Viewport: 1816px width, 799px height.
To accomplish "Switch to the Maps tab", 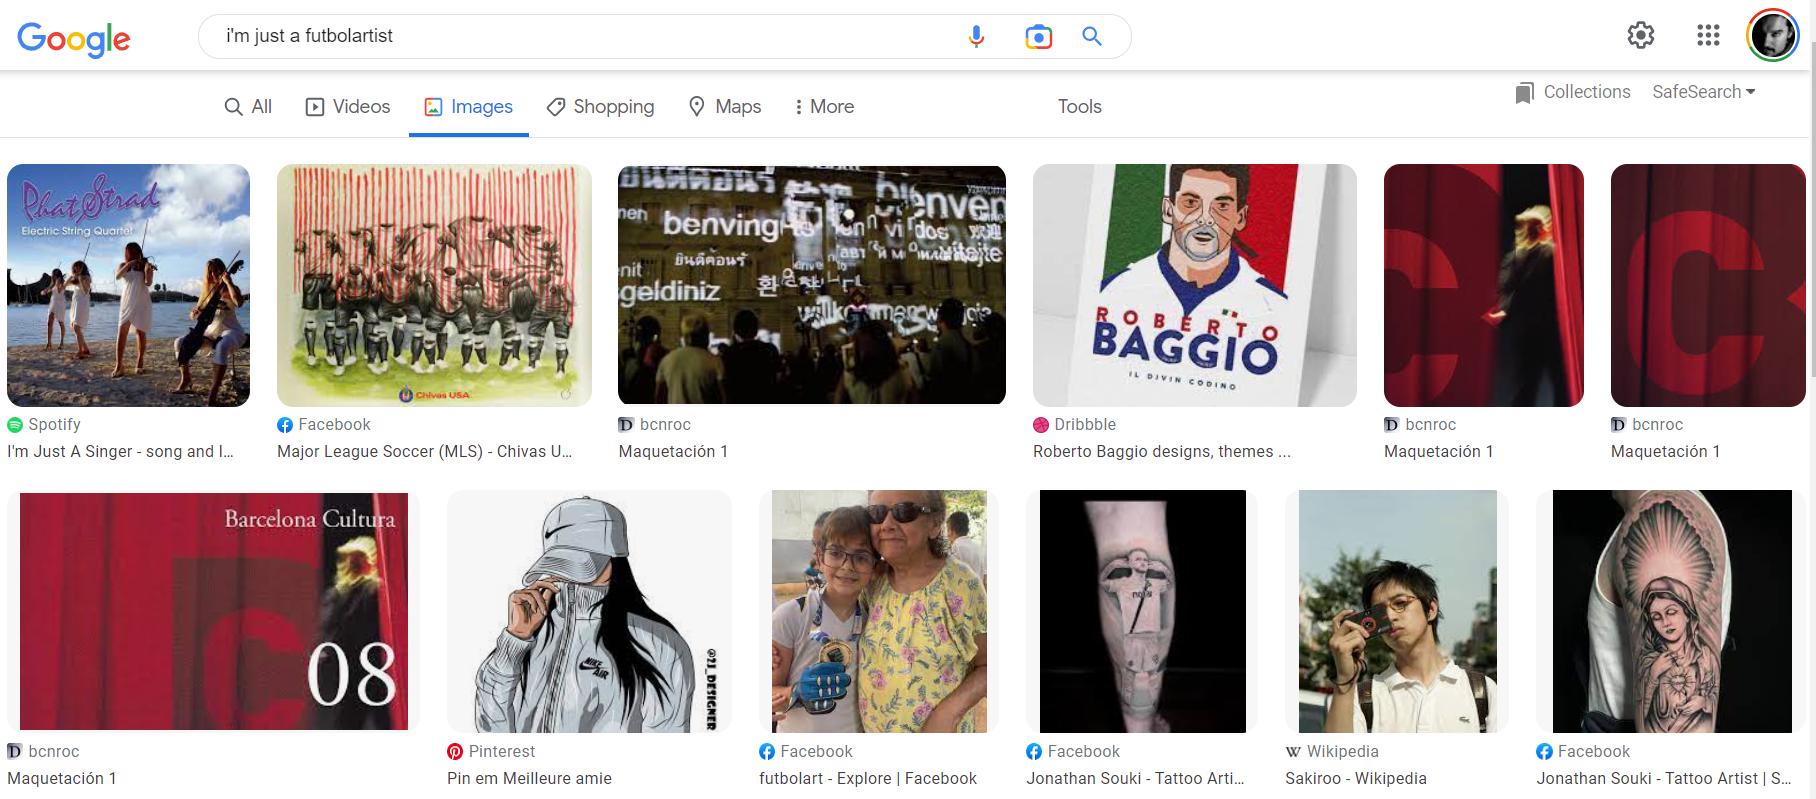I will click(725, 107).
